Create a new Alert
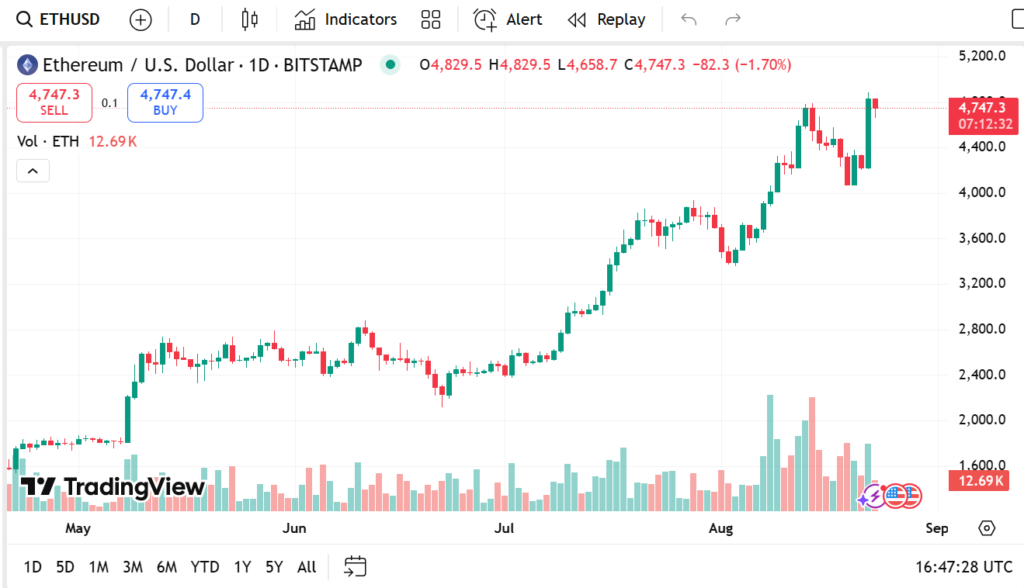1024x588 pixels. pos(508,19)
